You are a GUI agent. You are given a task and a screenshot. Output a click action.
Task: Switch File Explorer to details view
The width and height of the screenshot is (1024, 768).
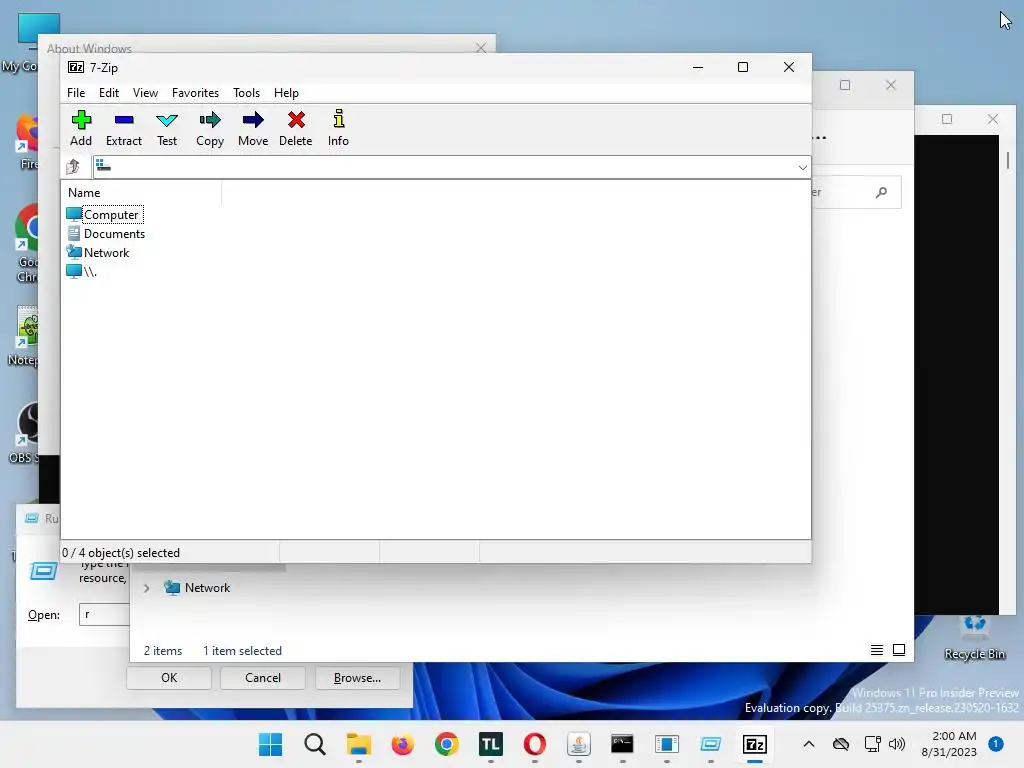click(x=877, y=650)
